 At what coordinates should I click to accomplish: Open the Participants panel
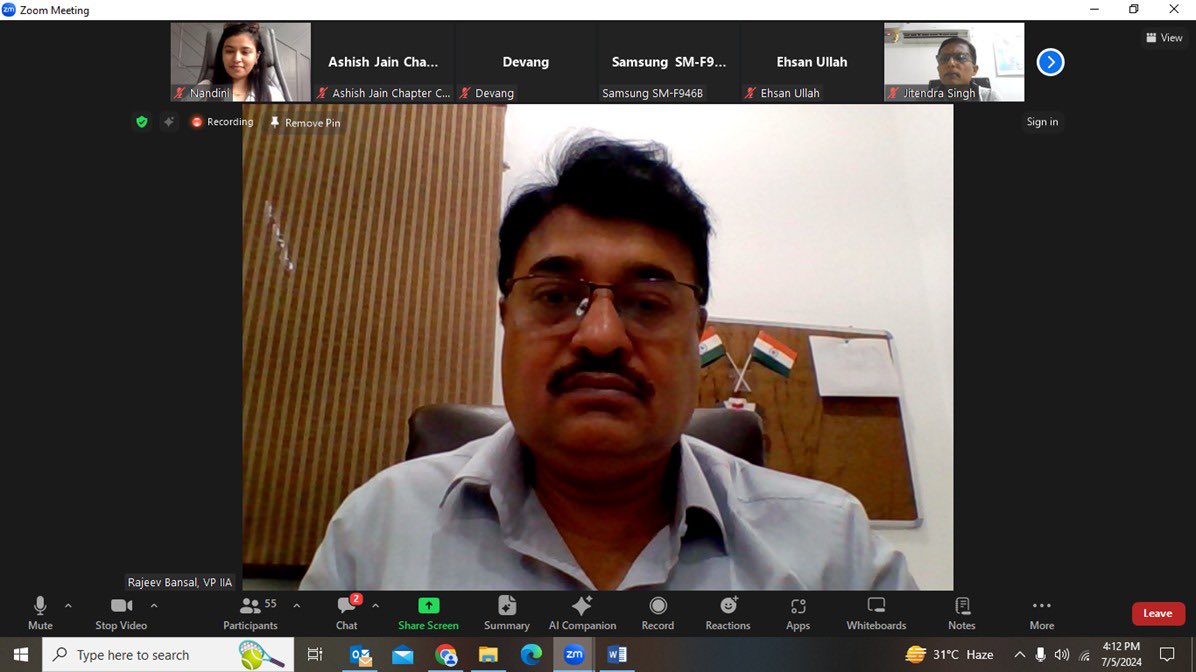click(250, 613)
